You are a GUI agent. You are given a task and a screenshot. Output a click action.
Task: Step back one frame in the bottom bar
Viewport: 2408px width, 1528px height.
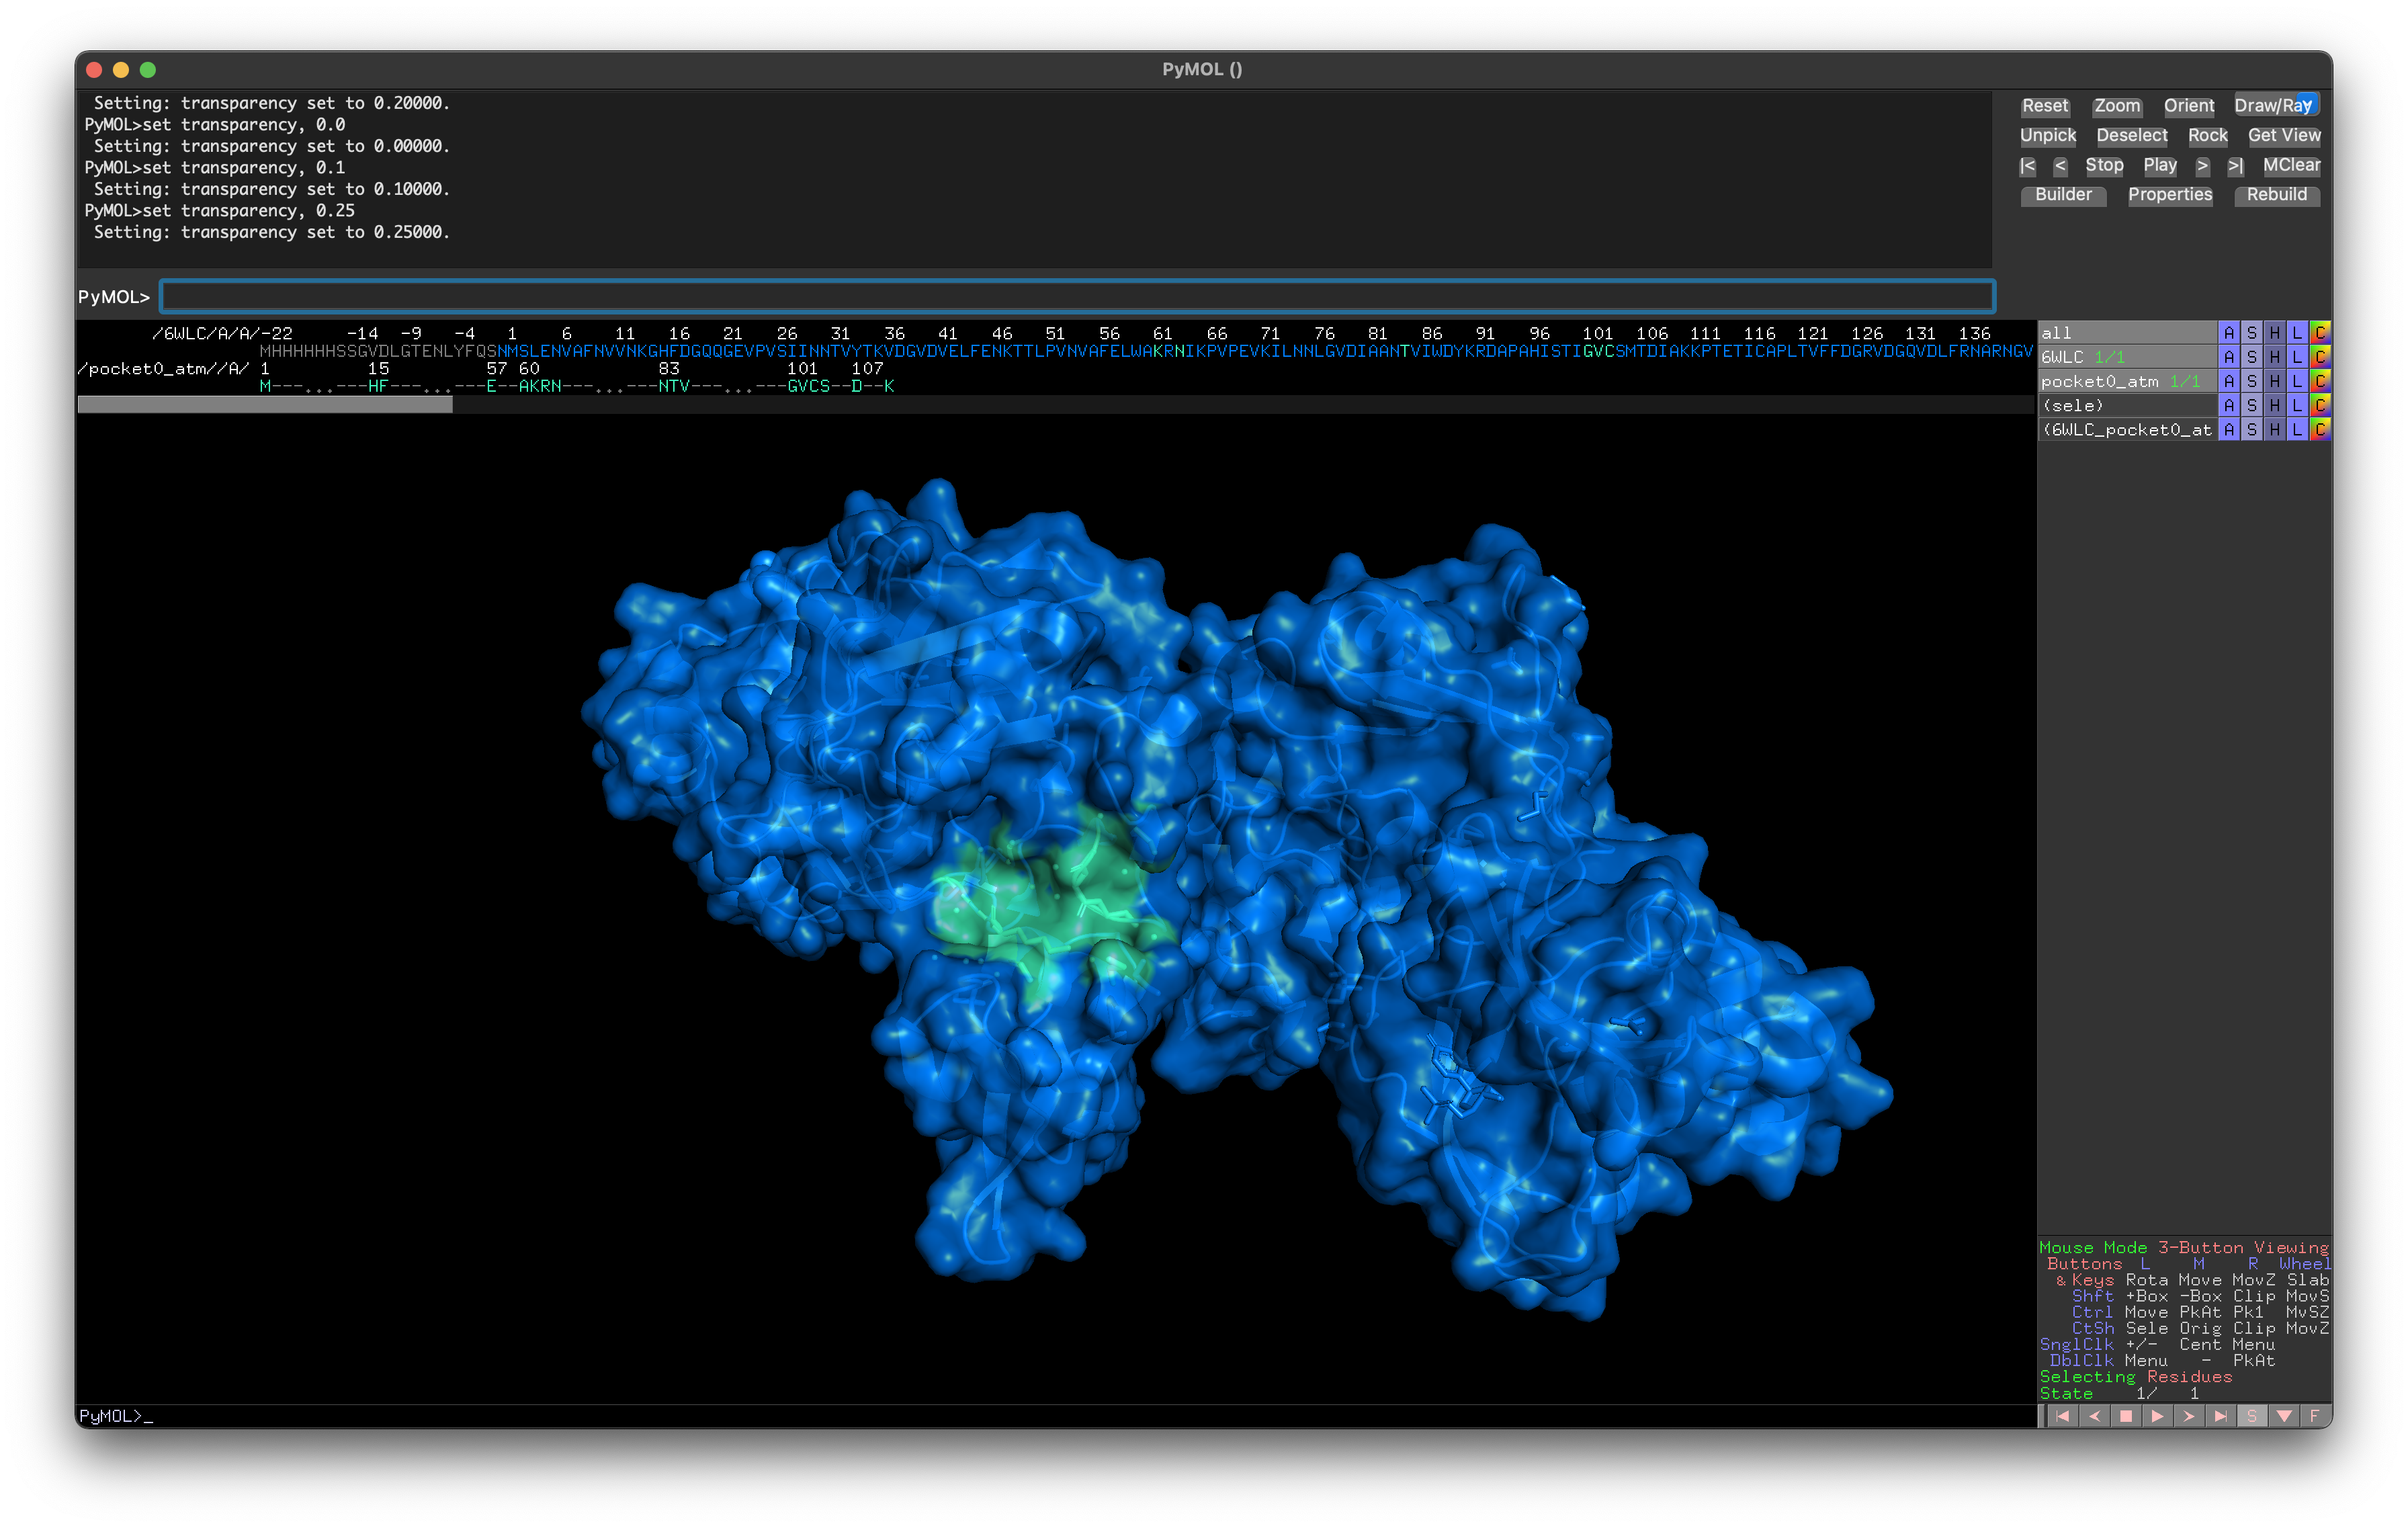pos(2094,1416)
